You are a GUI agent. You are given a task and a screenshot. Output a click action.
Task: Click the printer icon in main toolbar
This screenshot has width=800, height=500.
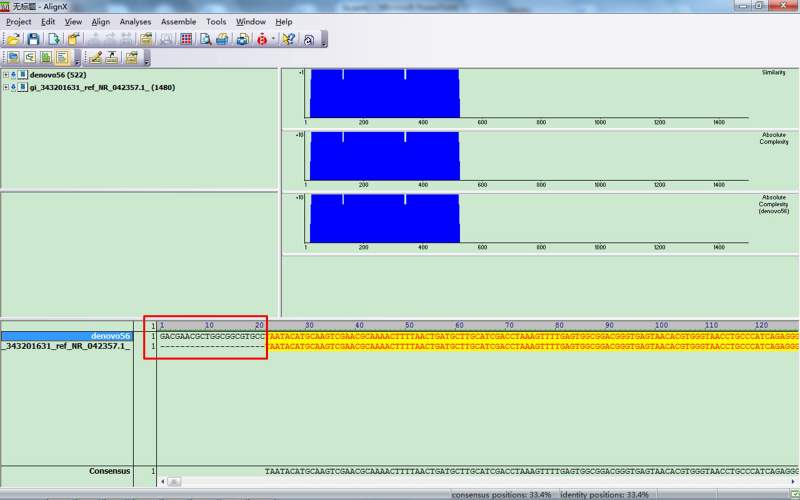tap(222, 39)
